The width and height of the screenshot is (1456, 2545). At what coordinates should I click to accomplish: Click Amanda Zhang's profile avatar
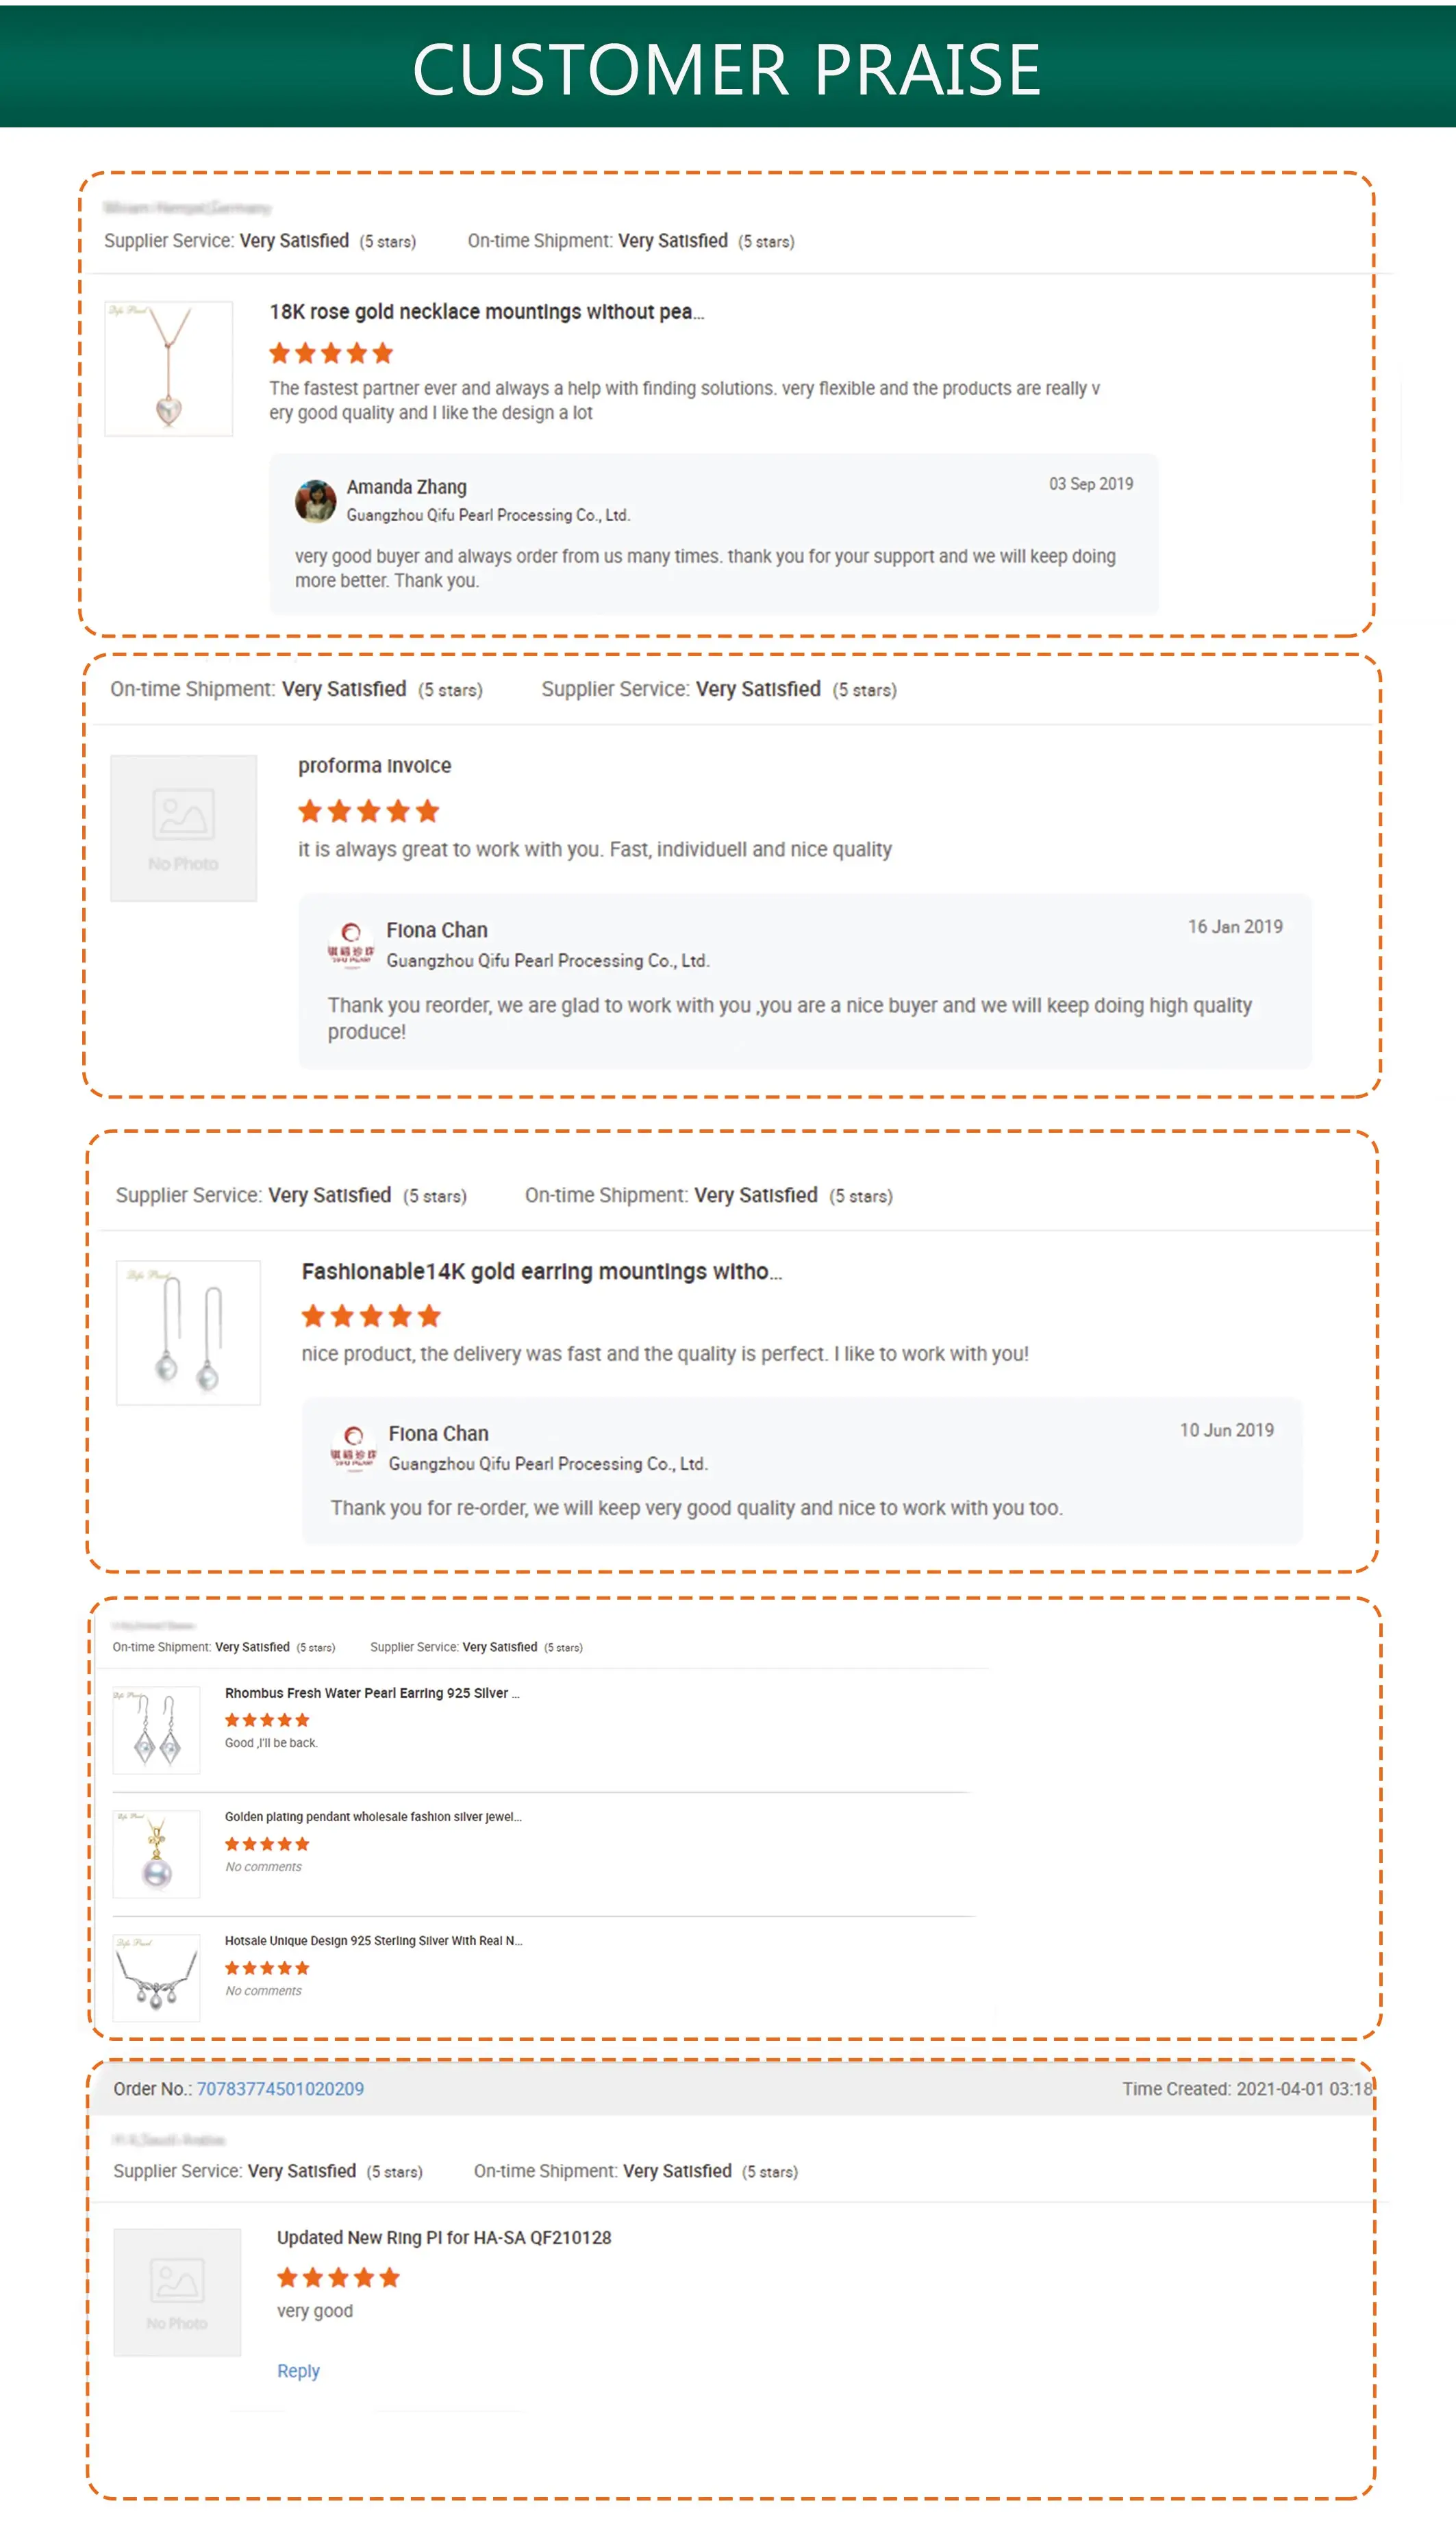(315, 501)
